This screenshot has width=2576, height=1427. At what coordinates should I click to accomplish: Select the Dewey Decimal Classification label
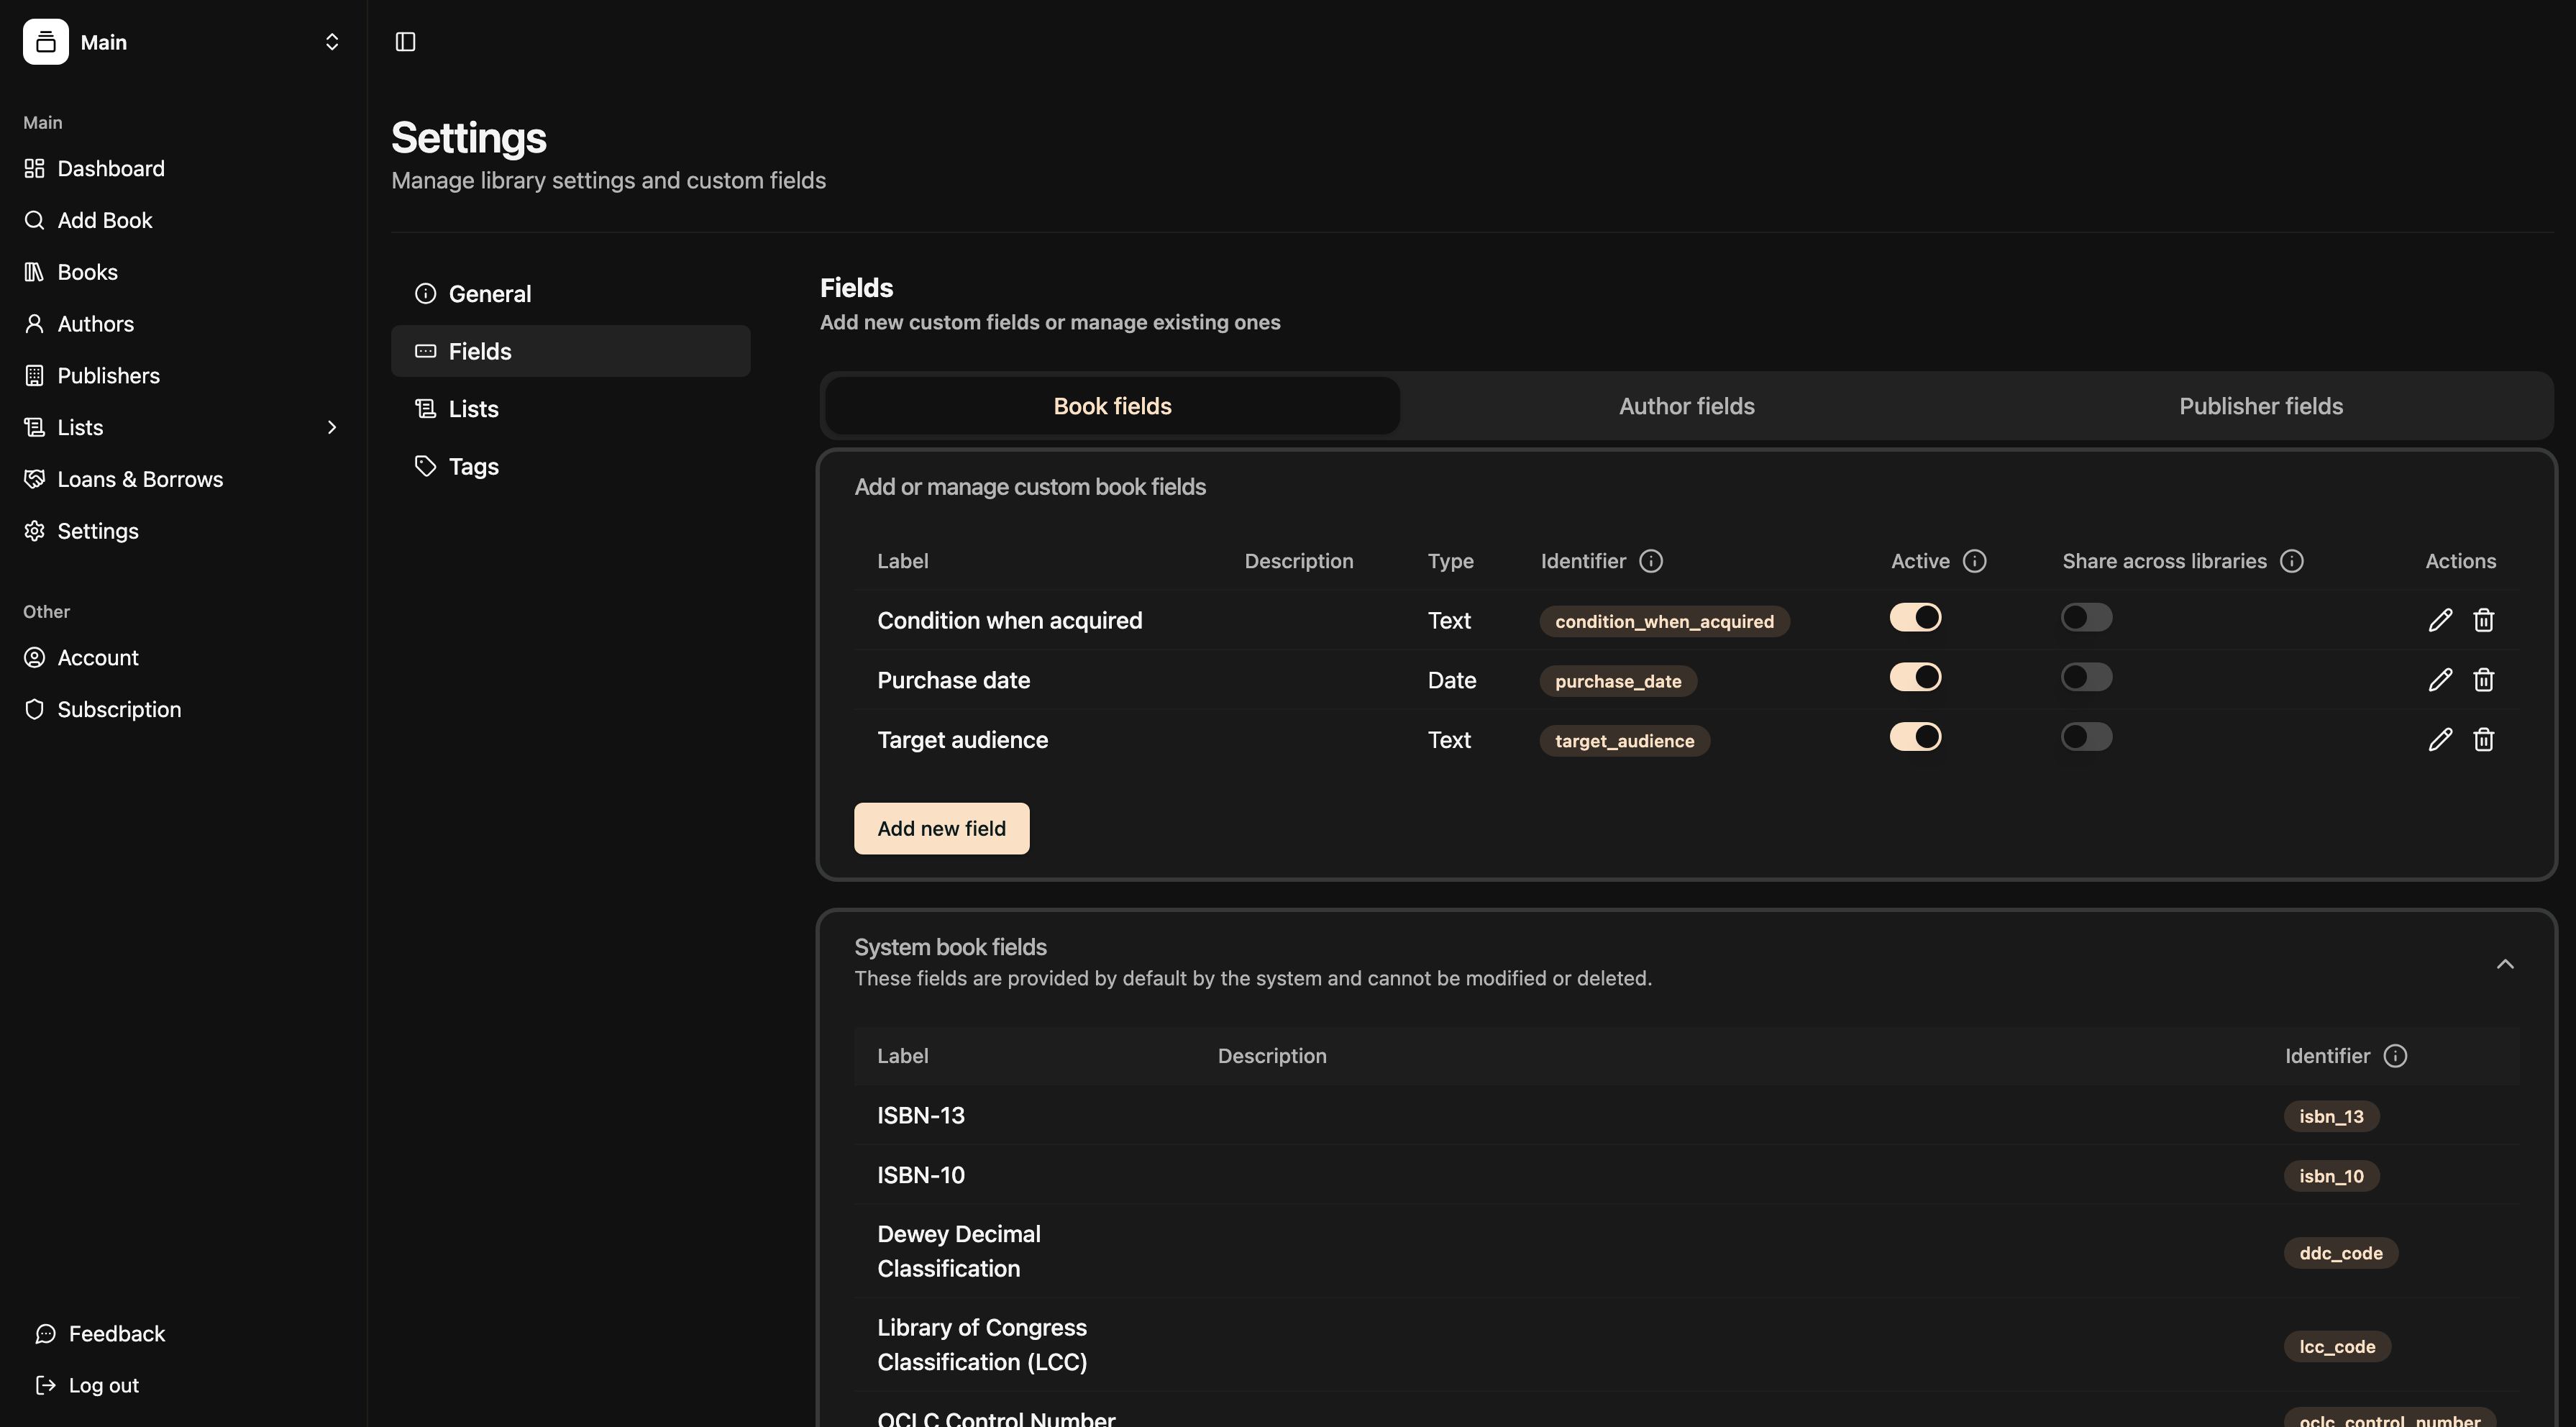click(x=959, y=1251)
